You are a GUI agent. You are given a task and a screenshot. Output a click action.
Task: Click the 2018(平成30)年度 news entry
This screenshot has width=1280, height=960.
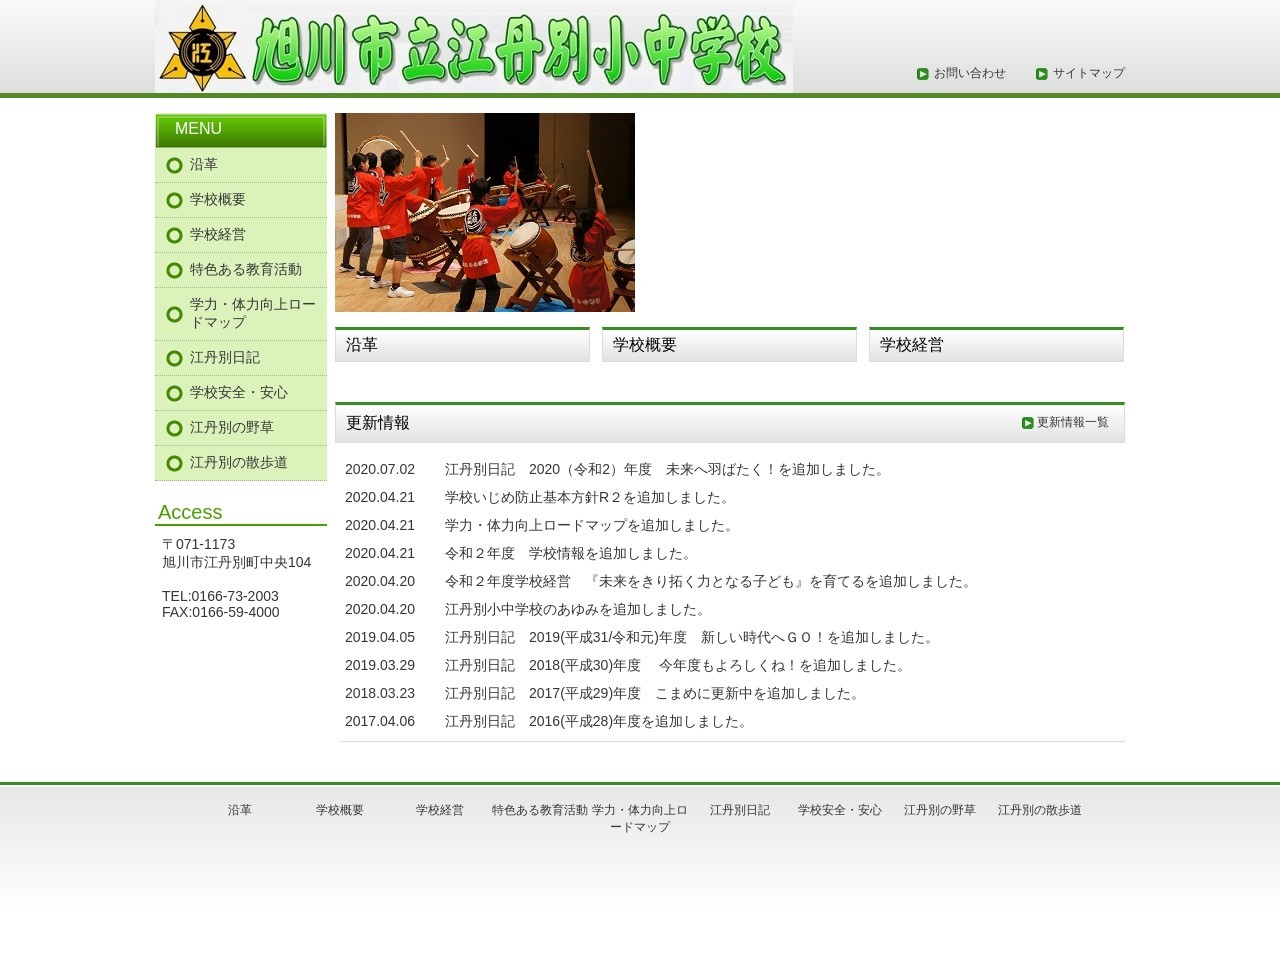pyautogui.click(x=678, y=665)
